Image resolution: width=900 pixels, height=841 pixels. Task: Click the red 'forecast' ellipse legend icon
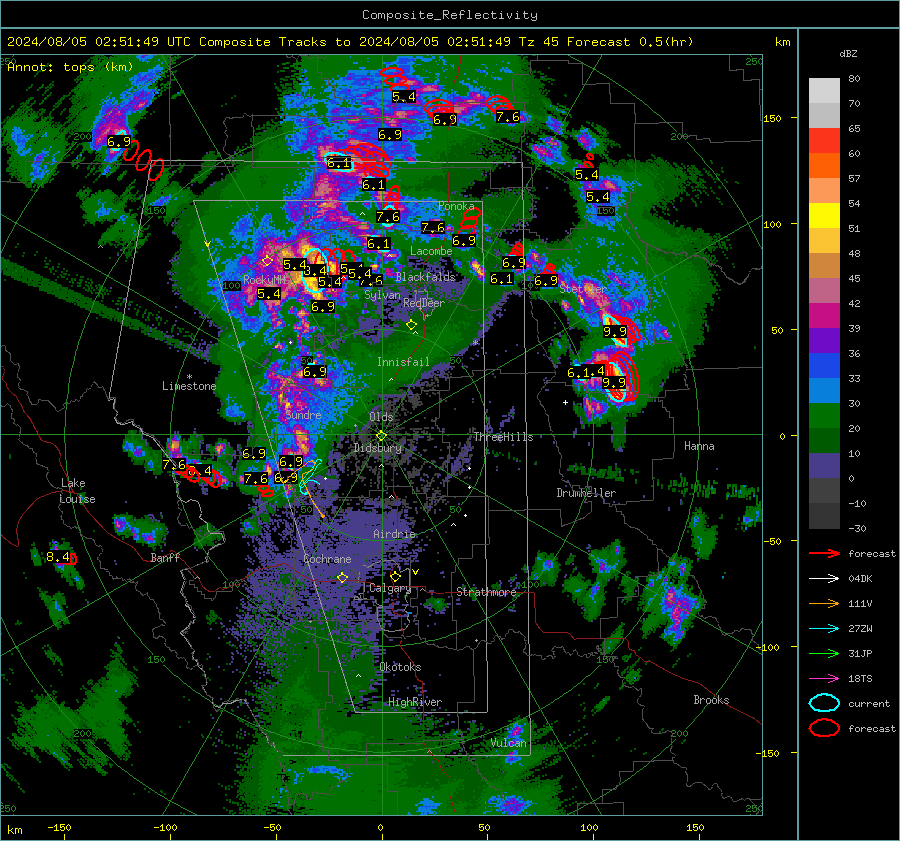pos(824,728)
